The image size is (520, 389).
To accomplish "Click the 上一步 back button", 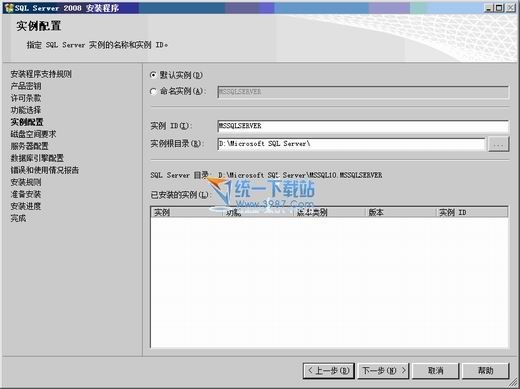I will click(329, 371).
